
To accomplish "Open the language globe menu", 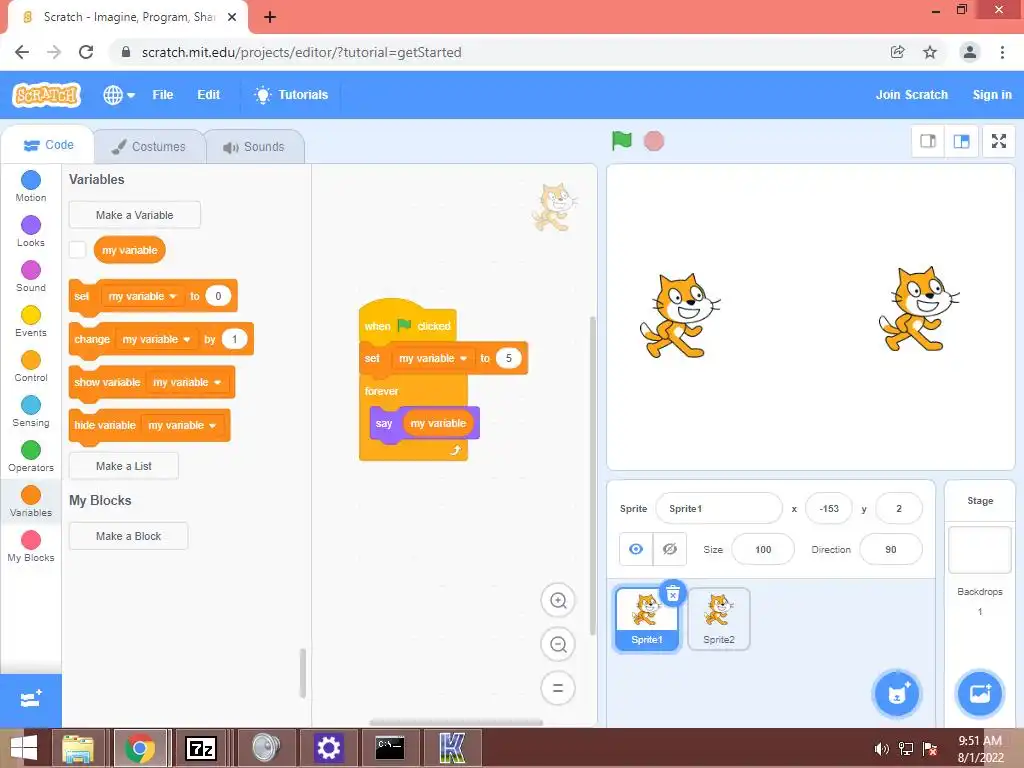I will pyautogui.click(x=119, y=95).
